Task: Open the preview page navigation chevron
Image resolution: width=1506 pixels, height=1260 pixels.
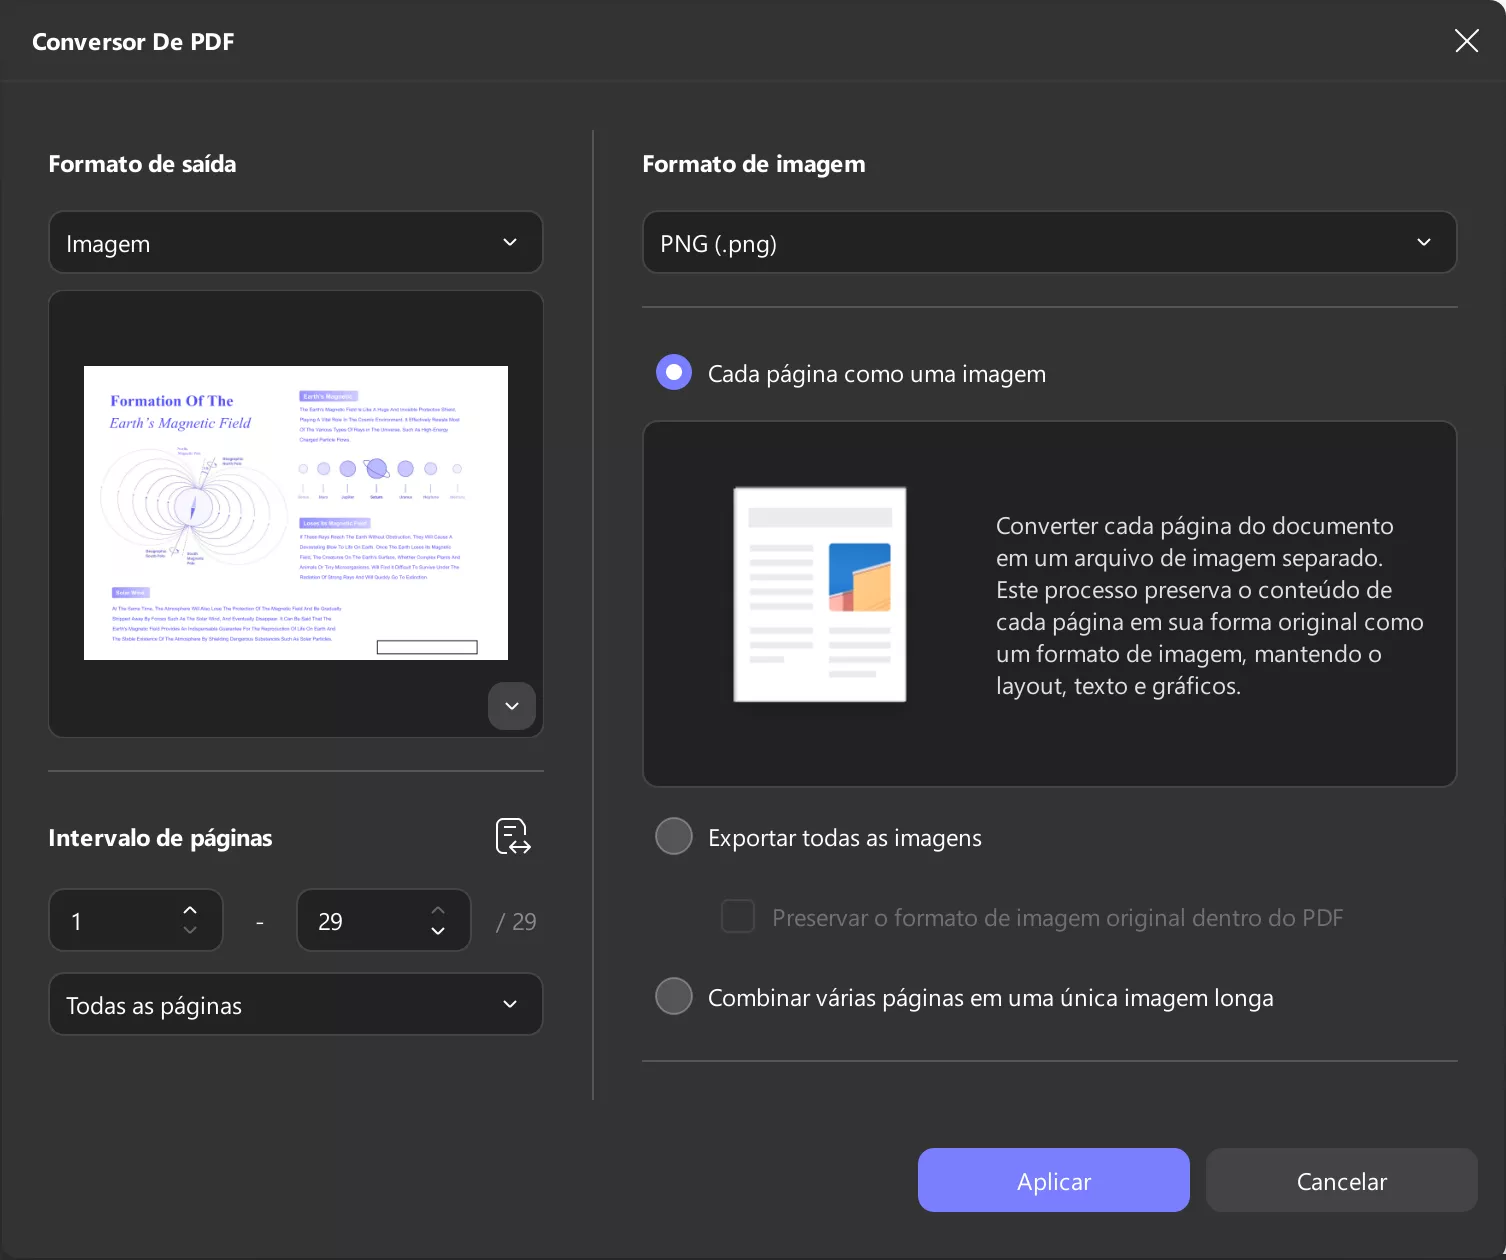Action: [x=511, y=706]
